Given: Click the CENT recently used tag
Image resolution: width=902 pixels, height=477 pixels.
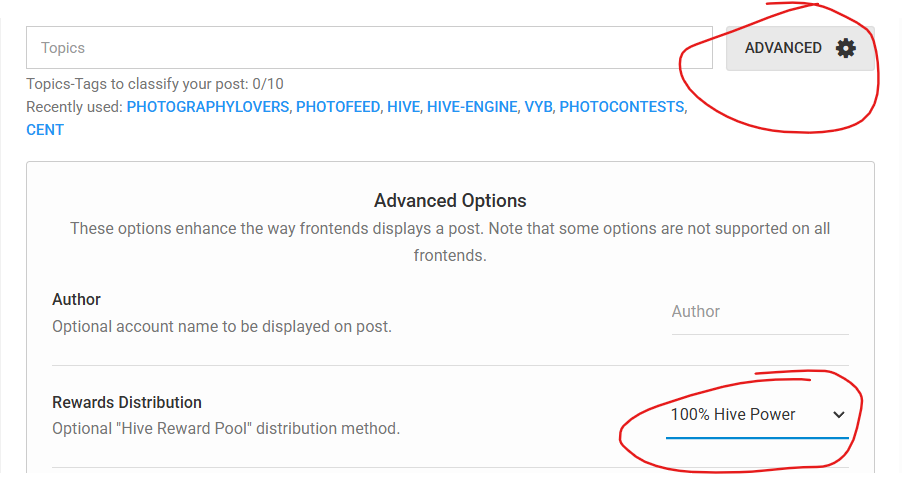Looking at the screenshot, I should [x=45, y=130].
